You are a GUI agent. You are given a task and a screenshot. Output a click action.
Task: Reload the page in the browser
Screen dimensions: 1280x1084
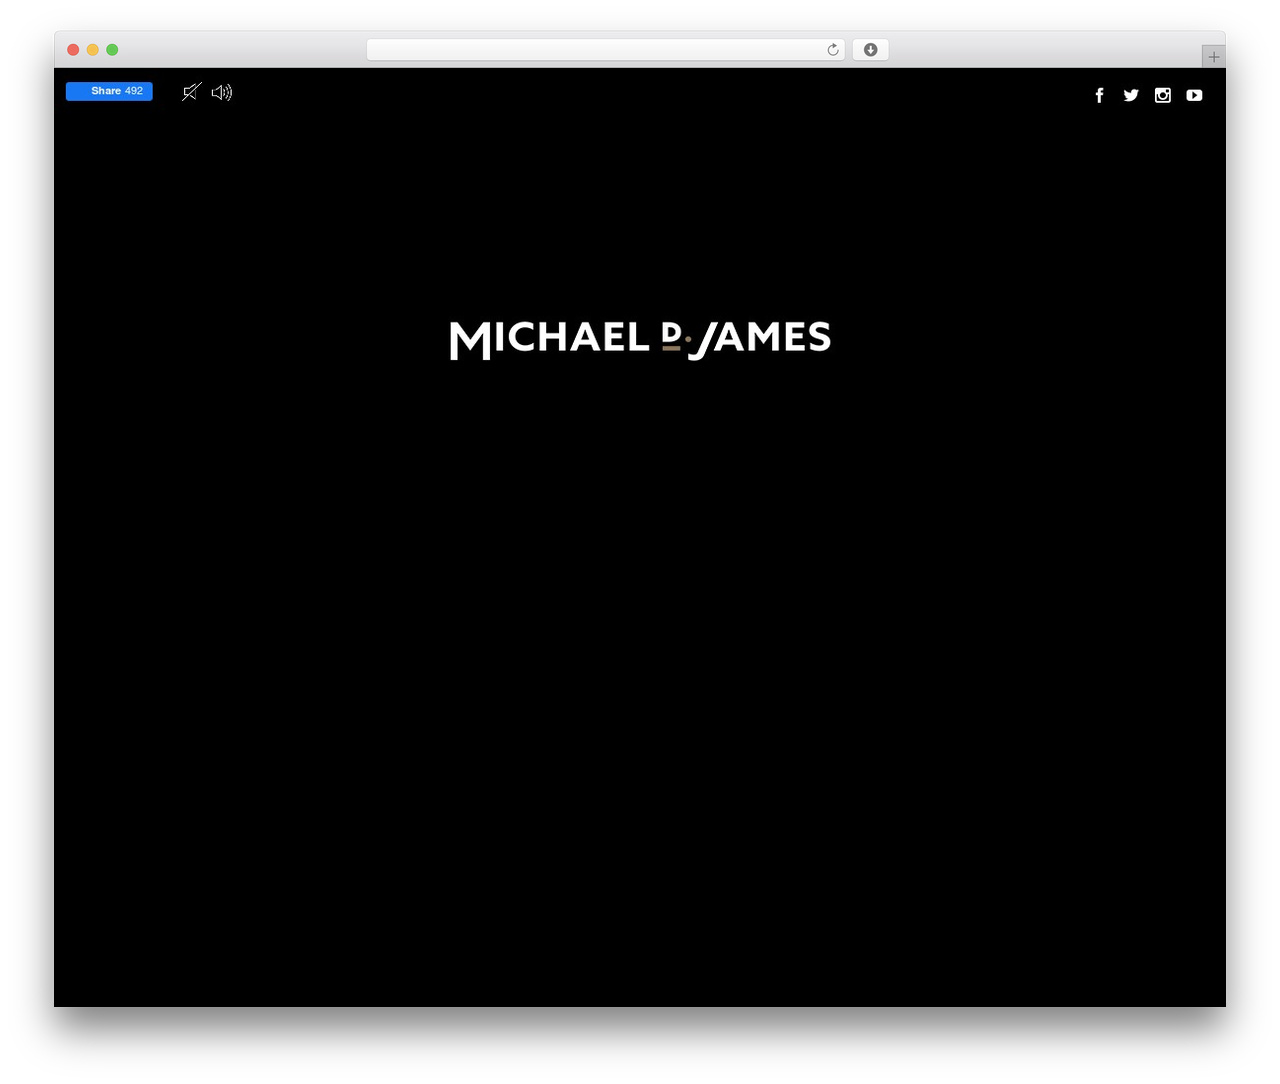[833, 50]
